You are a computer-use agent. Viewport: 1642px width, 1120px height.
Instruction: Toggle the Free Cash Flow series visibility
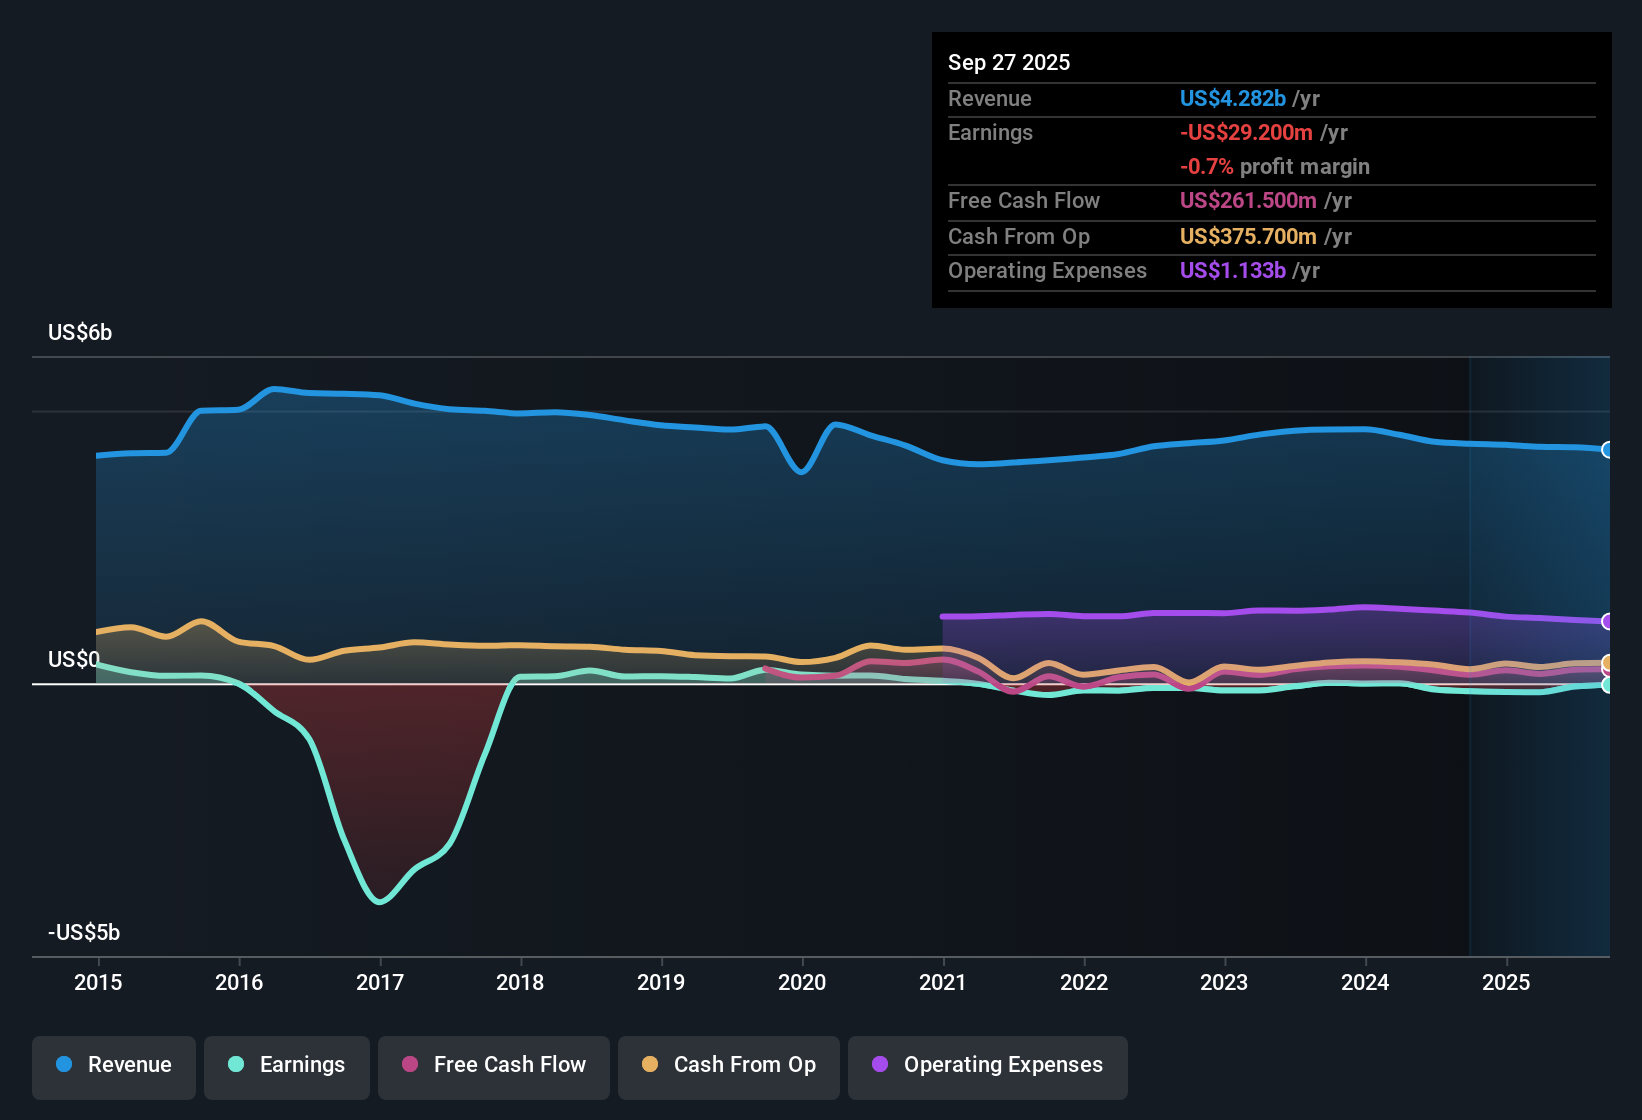[493, 1065]
